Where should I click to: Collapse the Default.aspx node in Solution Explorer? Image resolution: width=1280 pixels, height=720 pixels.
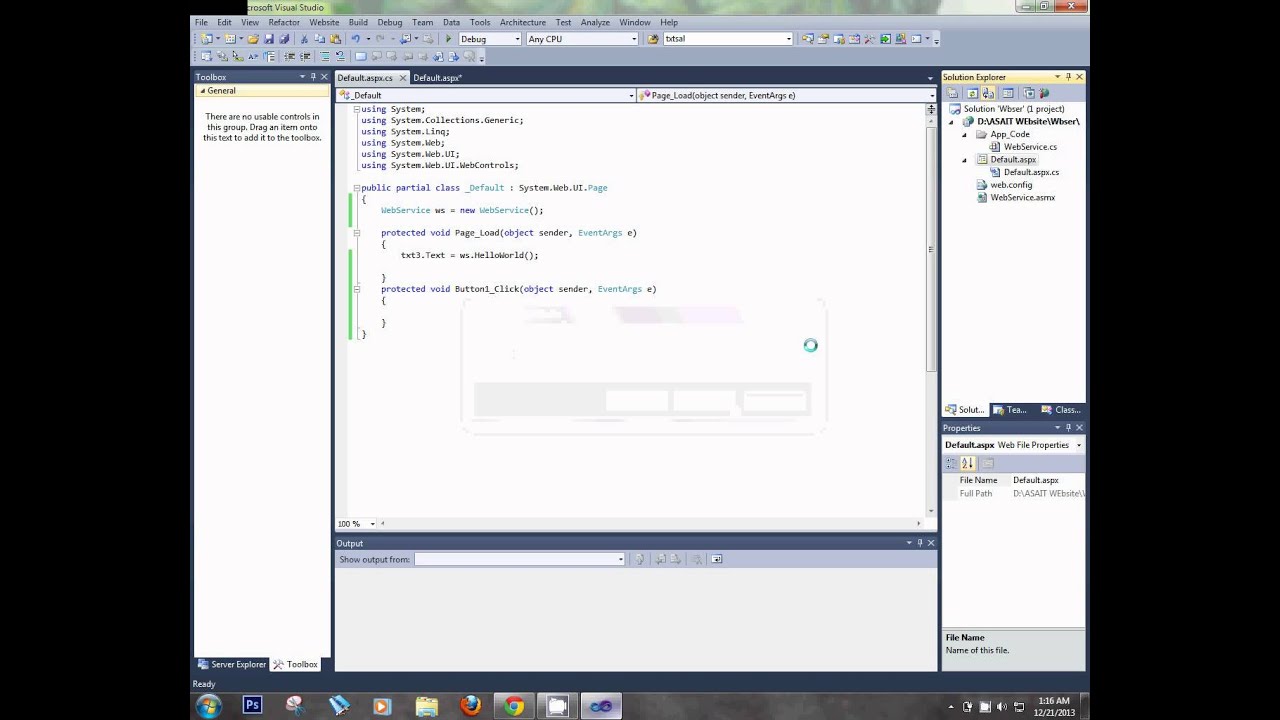[x=964, y=160]
